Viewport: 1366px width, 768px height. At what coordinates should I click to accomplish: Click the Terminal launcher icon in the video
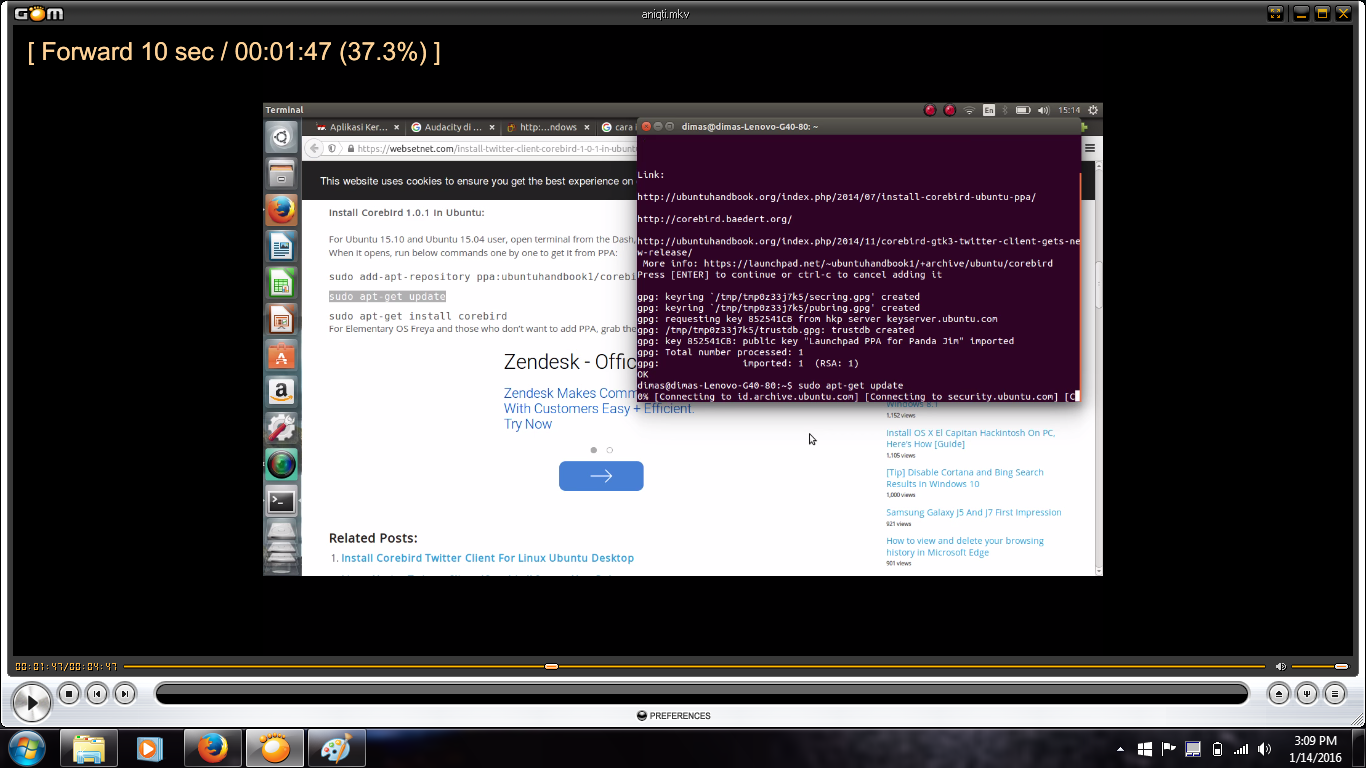coord(282,502)
